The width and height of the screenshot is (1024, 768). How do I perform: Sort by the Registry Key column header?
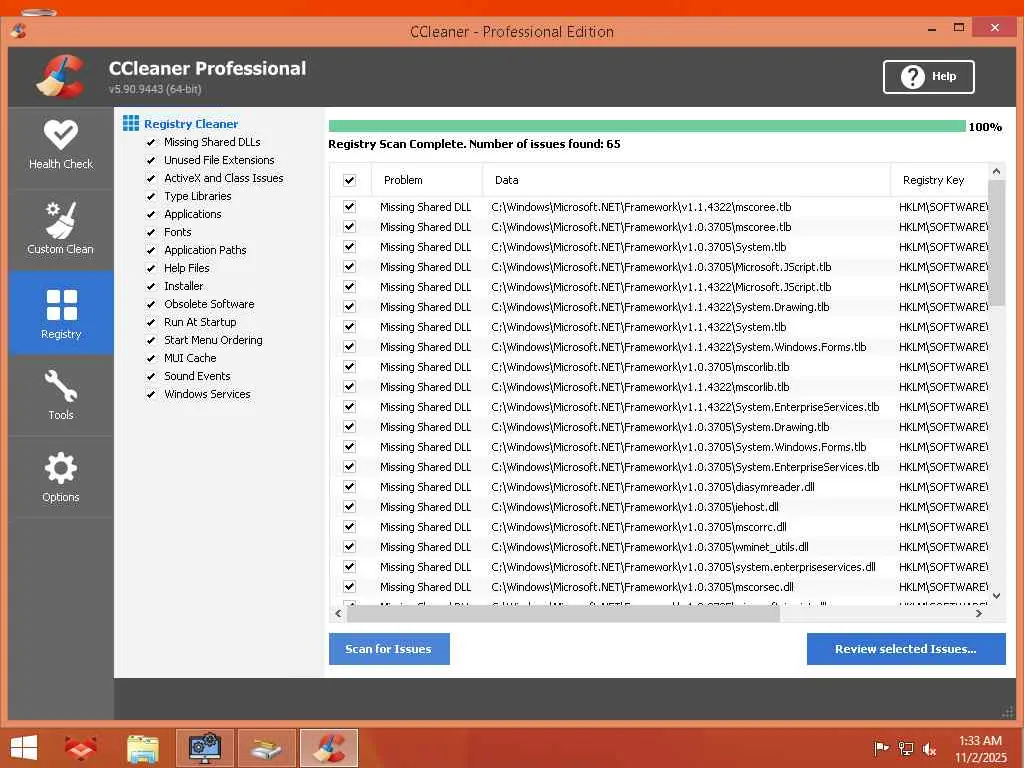[939, 180]
